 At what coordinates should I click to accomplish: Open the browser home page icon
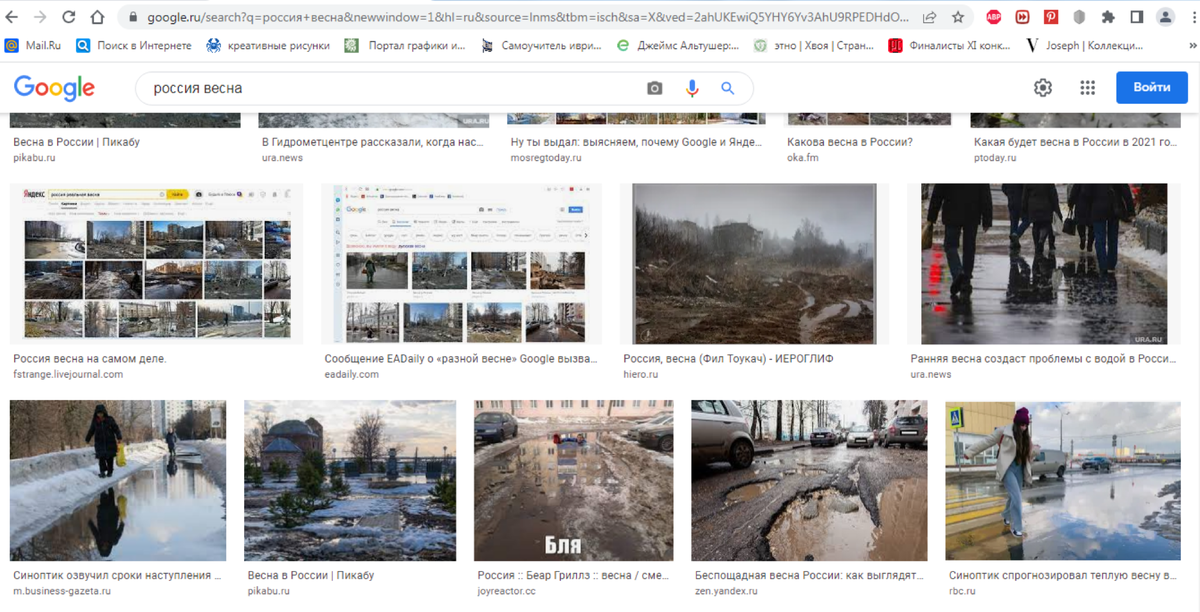[x=97, y=17]
